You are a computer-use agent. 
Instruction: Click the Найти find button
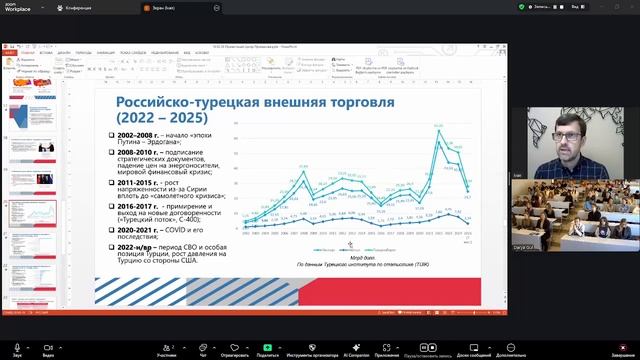click(339, 60)
